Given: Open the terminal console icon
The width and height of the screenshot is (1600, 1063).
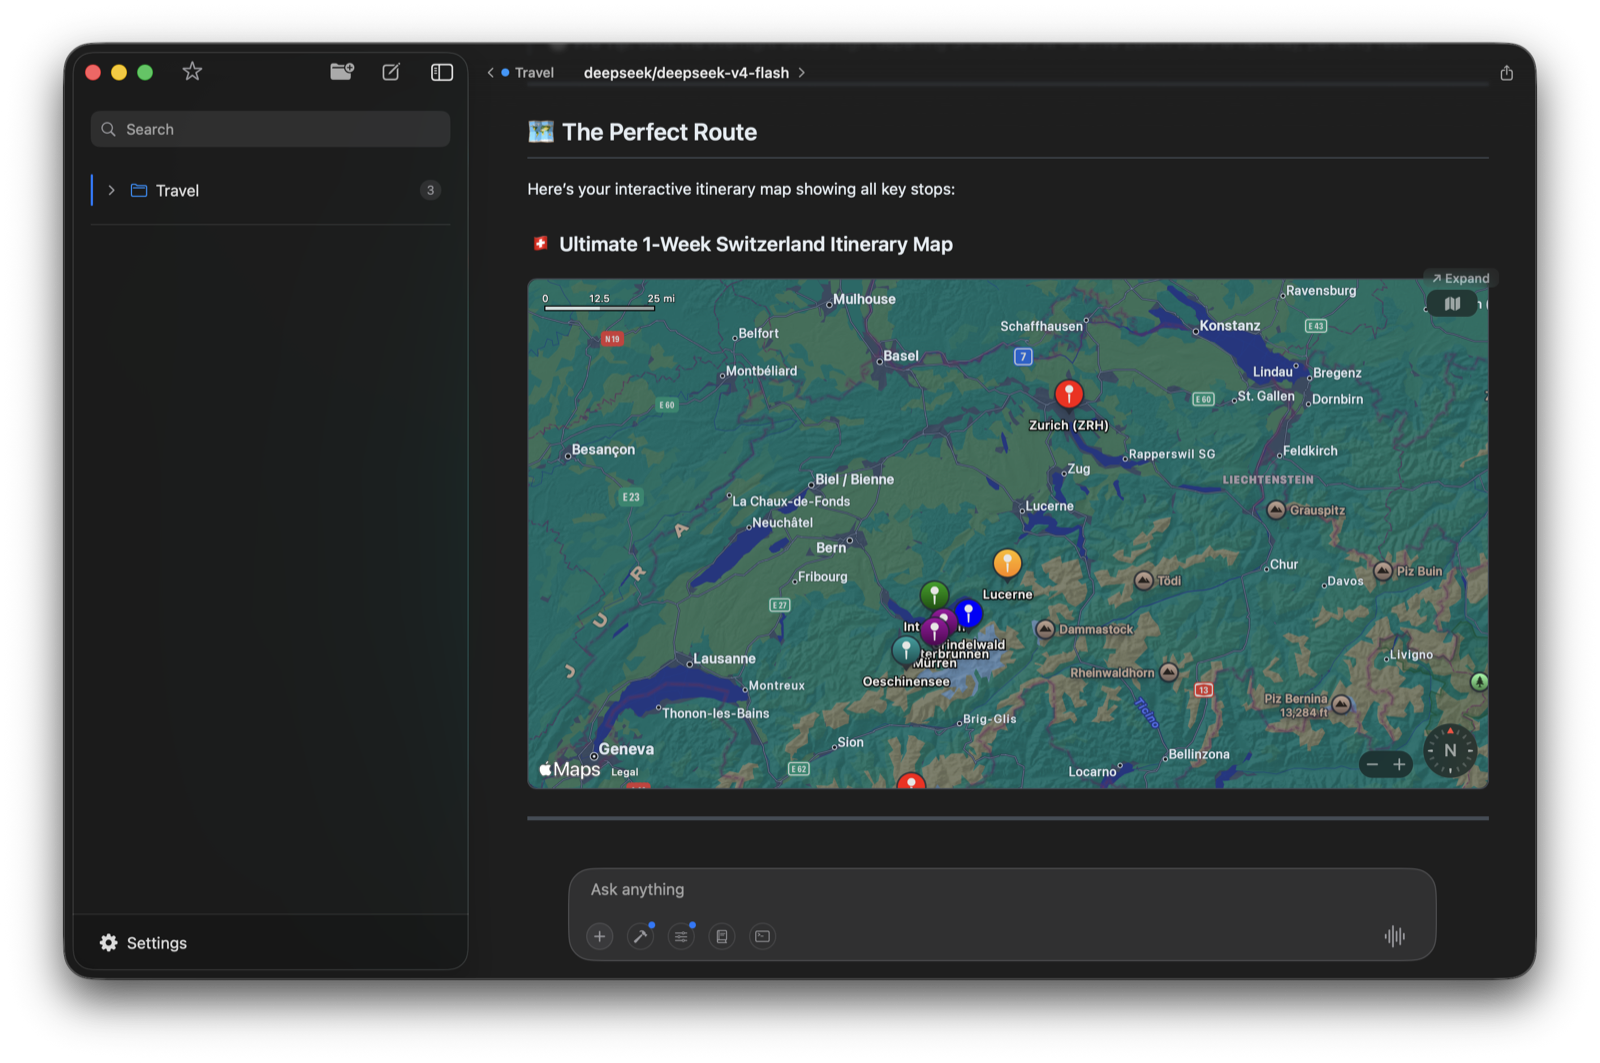Looking at the screenshot, I should (763, 936).
